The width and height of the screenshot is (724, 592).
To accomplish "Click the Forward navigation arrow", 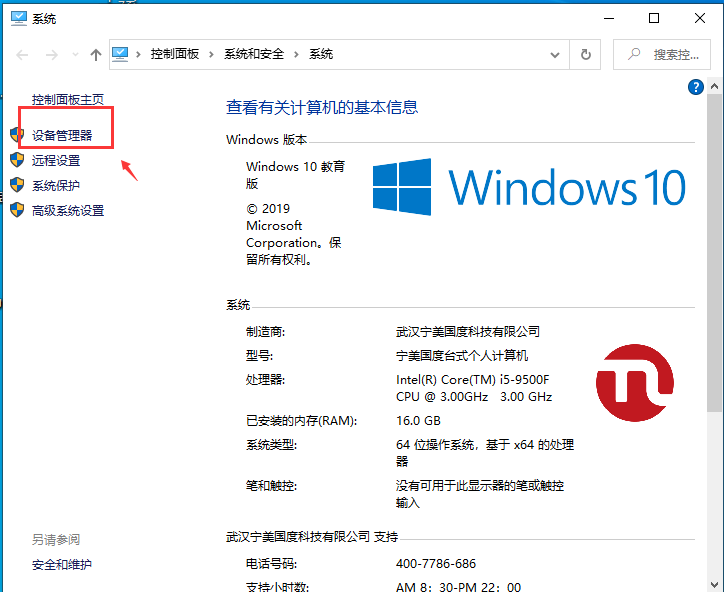I will pos(52,55).
